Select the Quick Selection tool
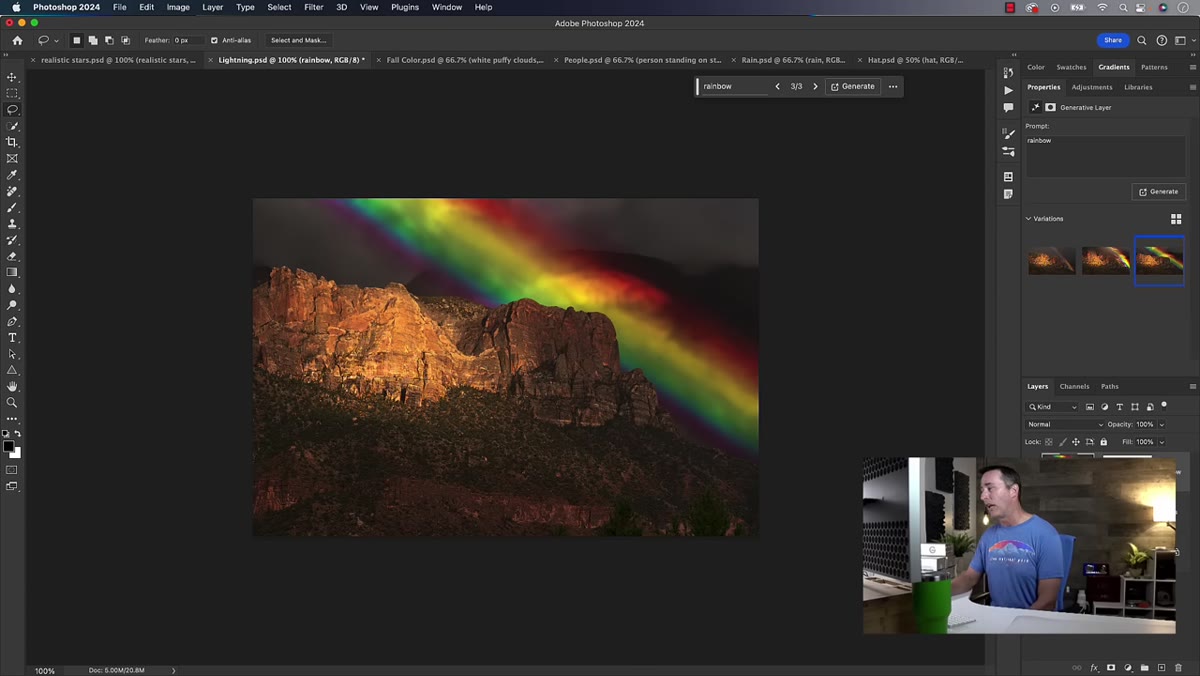The width and height of the screenshot is (1200, 676). [12, 126]
